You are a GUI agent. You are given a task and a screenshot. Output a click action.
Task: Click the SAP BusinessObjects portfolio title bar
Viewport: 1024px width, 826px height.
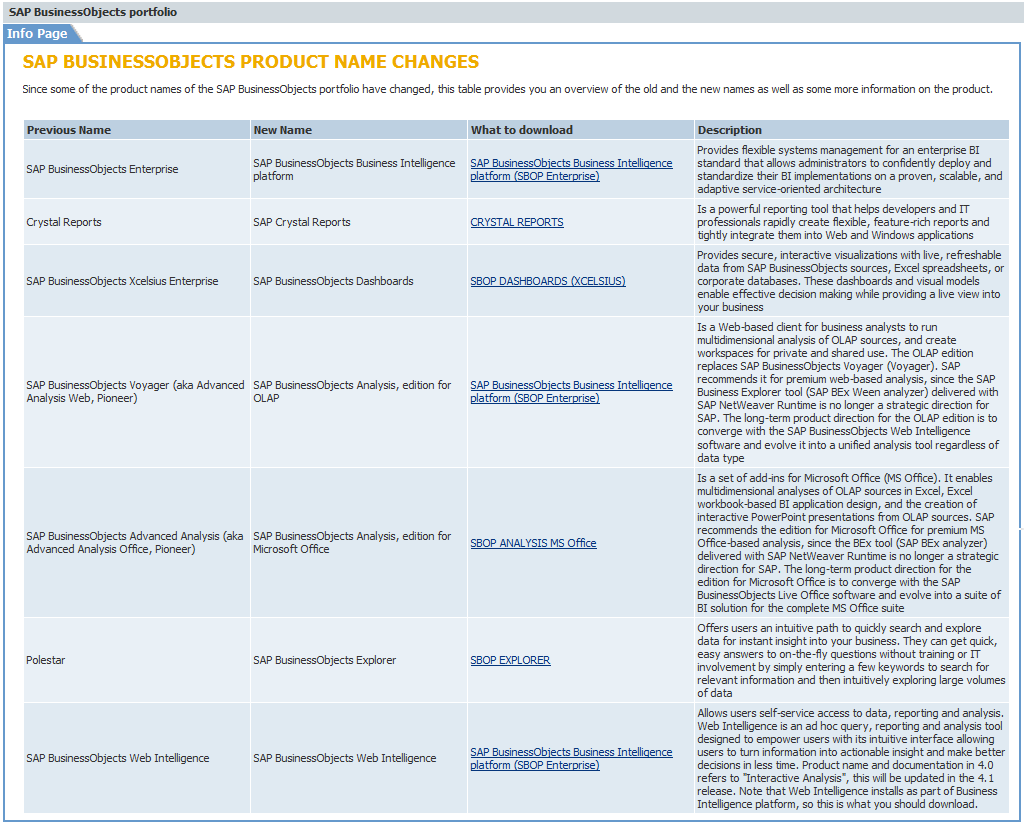pos(93,12)
